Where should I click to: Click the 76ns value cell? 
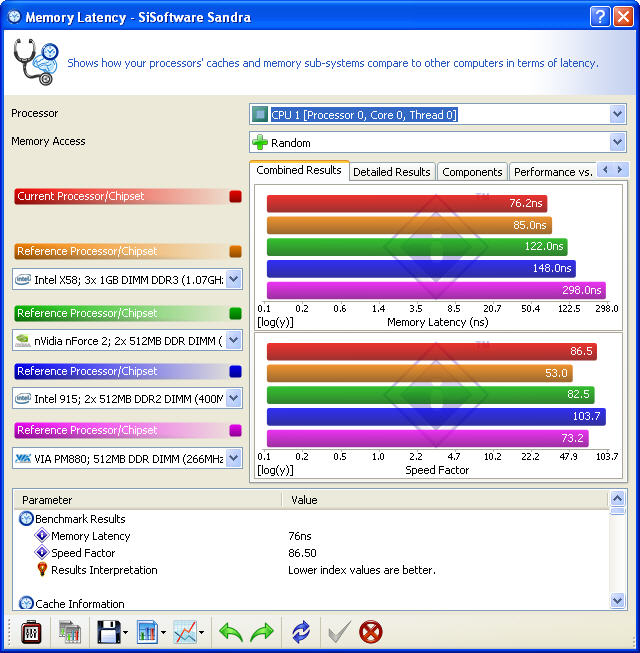[x=300, y=536]
